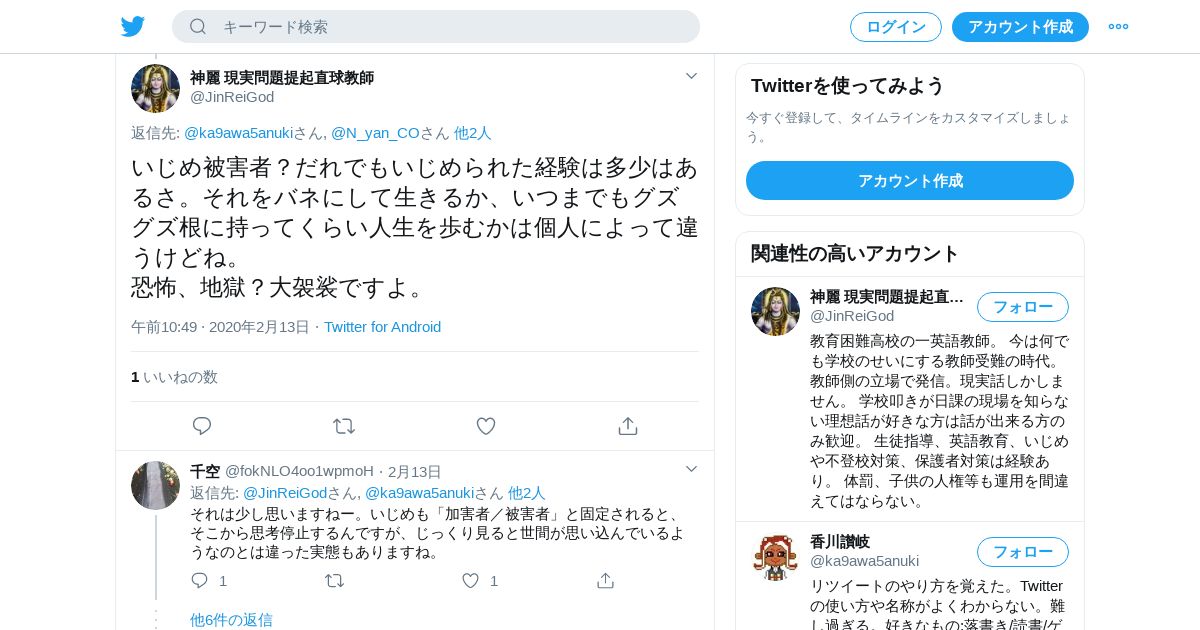Click the share icon under main tweet
This screenshot has height=630, width=1200.
click(x=628, y=426)
